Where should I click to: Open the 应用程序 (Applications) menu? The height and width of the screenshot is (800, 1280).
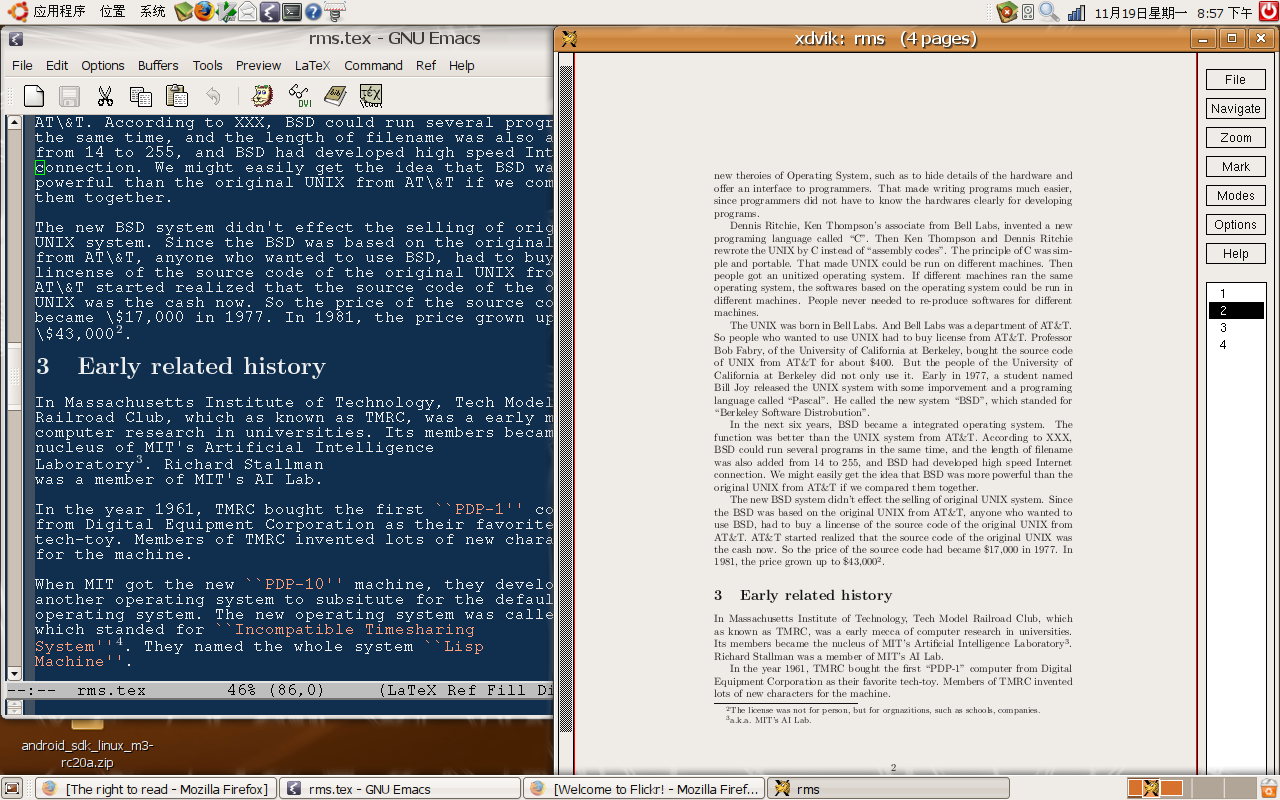(x=59, y=12)
